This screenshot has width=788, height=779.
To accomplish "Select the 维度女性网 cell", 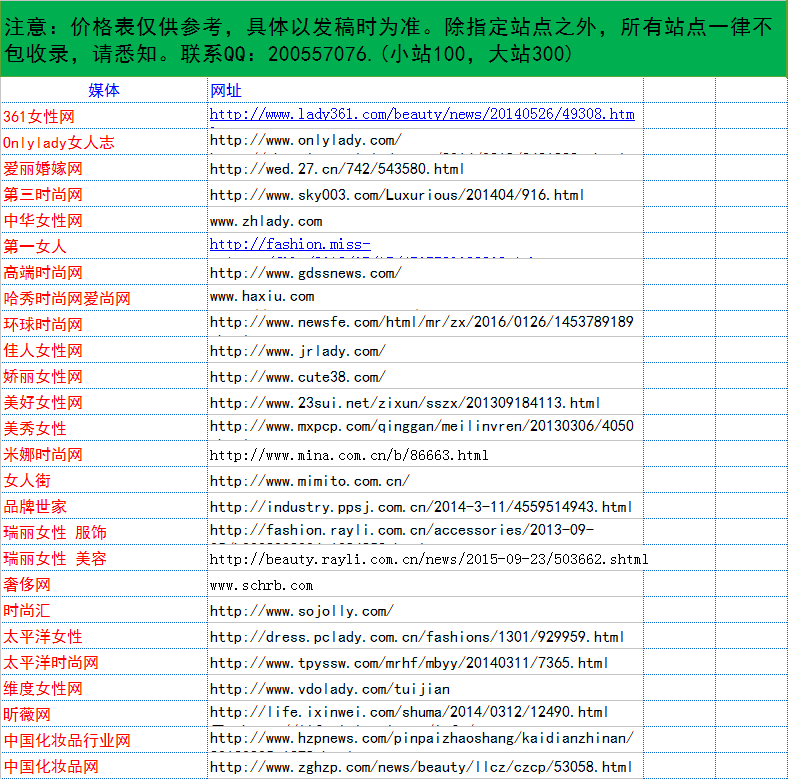I will coord(104,689).
